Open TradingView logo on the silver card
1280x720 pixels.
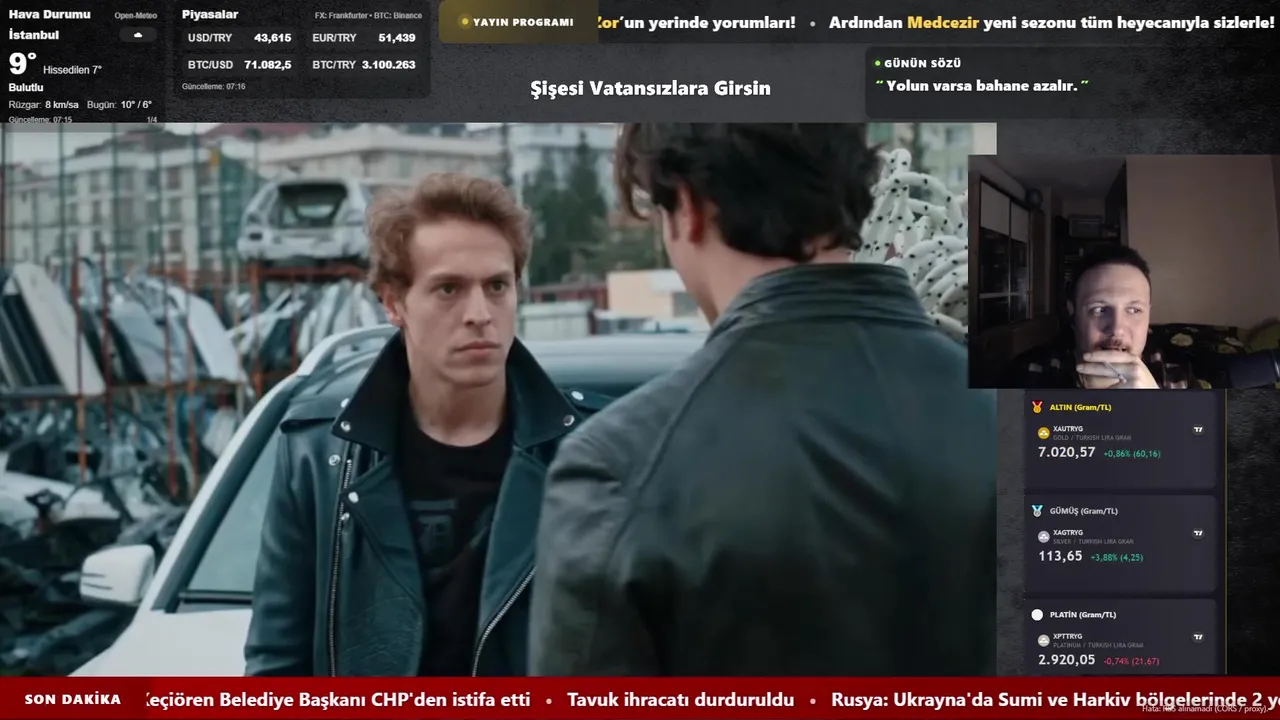[x=1198, y=534]
